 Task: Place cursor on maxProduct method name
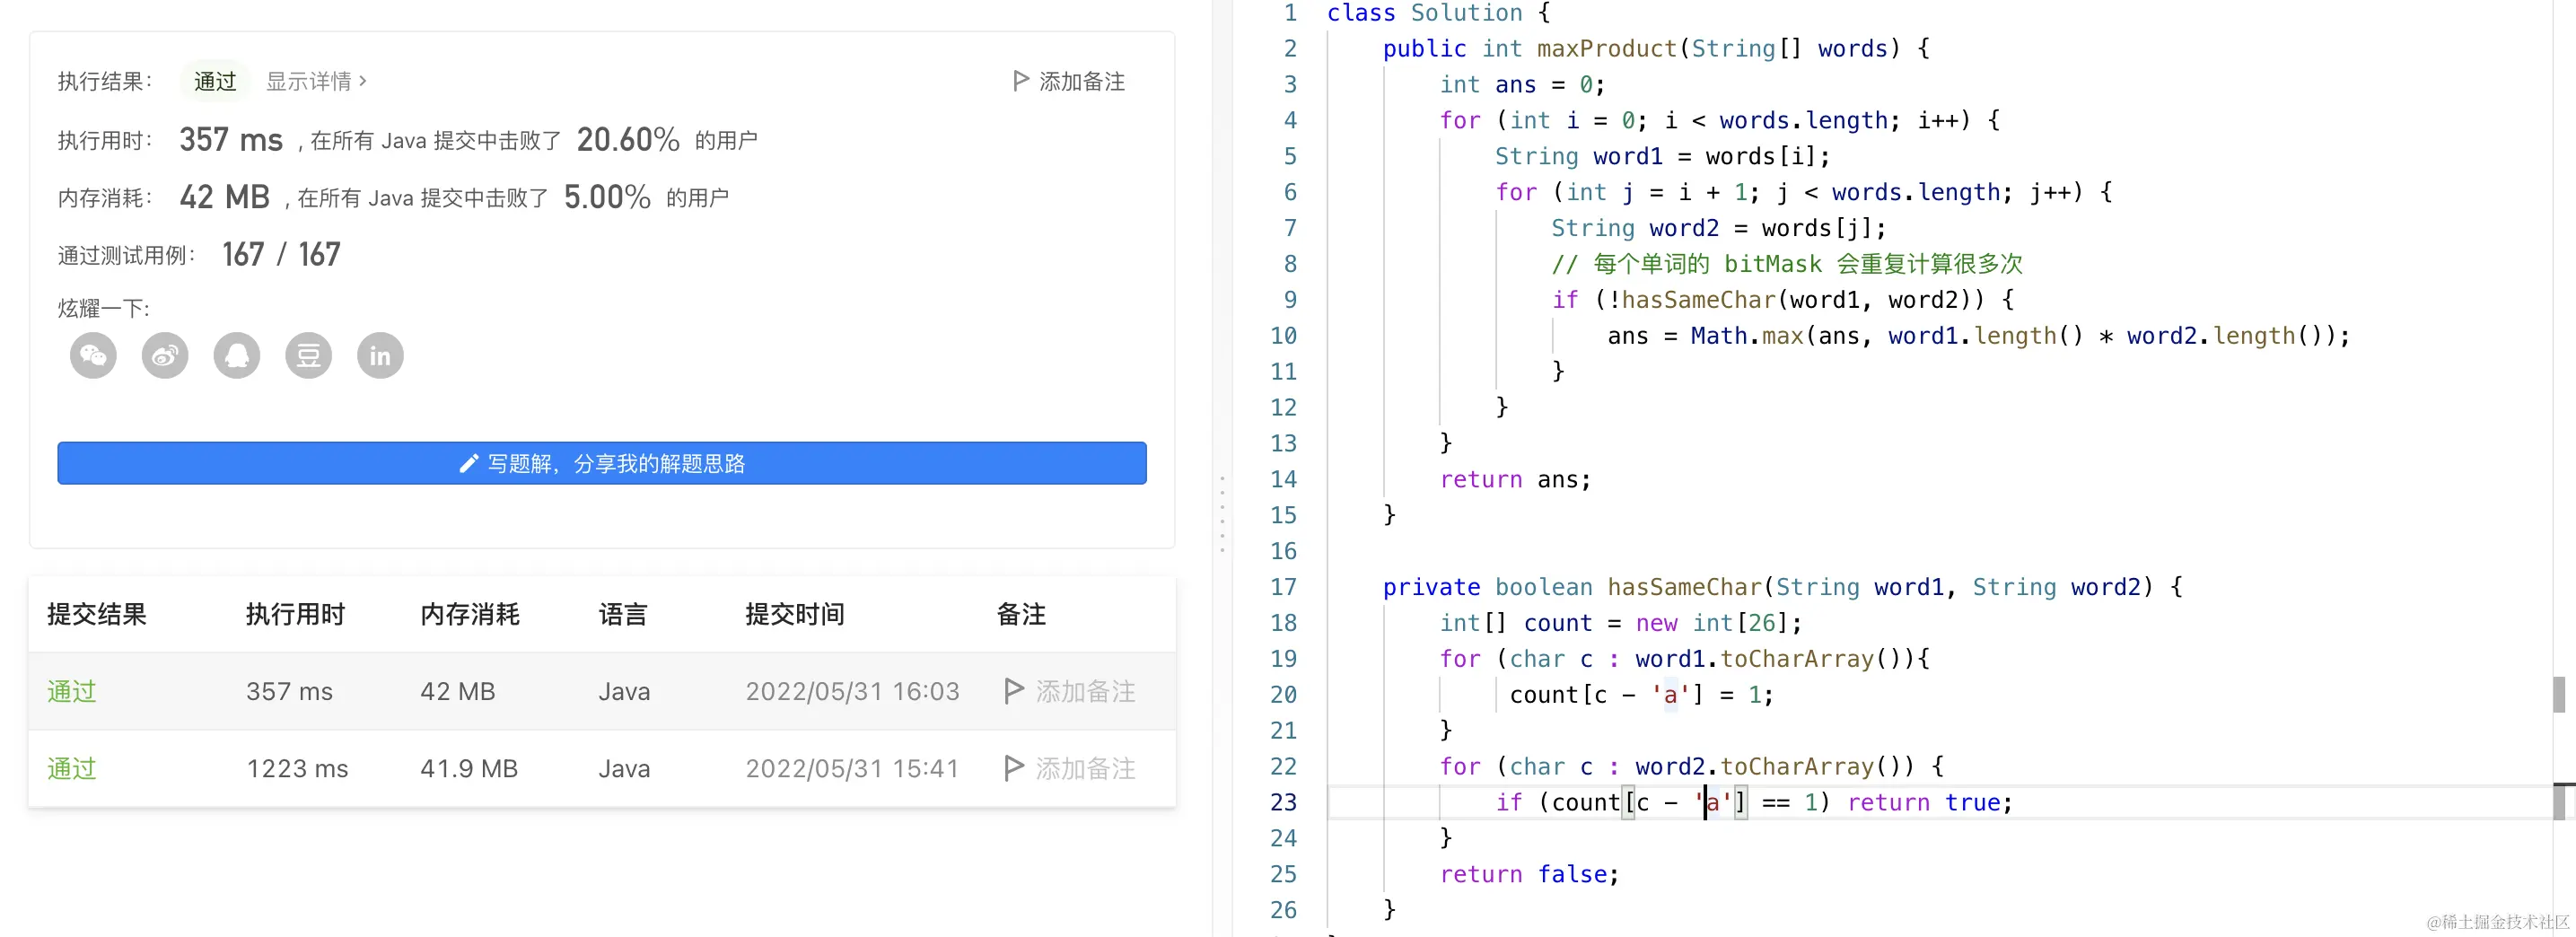tap(1607, 48)
